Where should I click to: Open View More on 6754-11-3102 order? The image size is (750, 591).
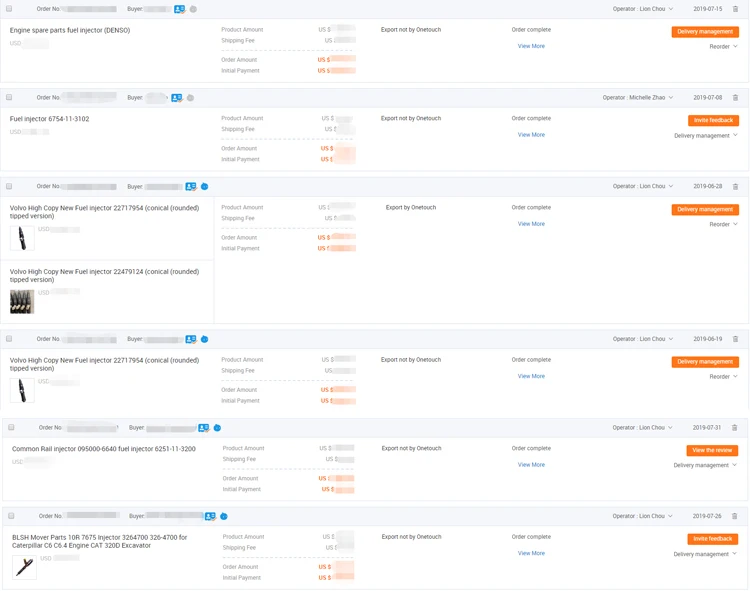531,135
